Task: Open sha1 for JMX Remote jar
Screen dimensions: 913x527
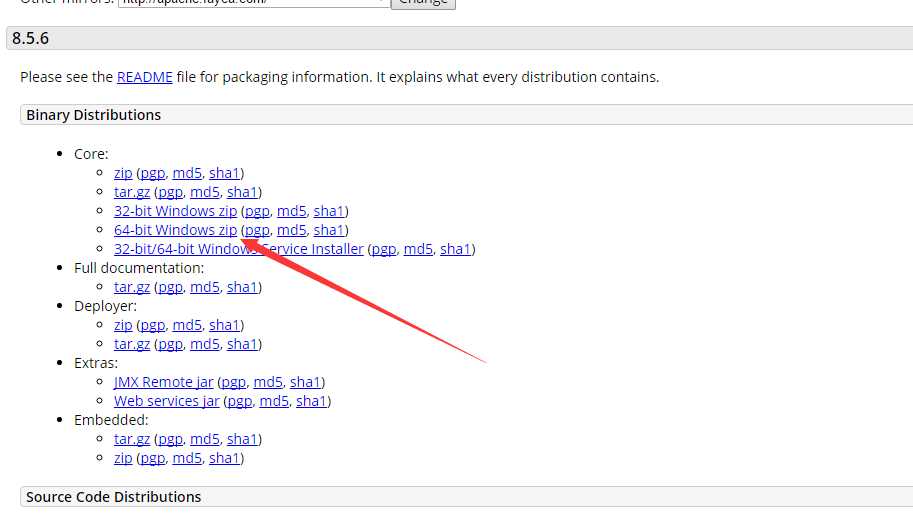Action: click(305, 382)
